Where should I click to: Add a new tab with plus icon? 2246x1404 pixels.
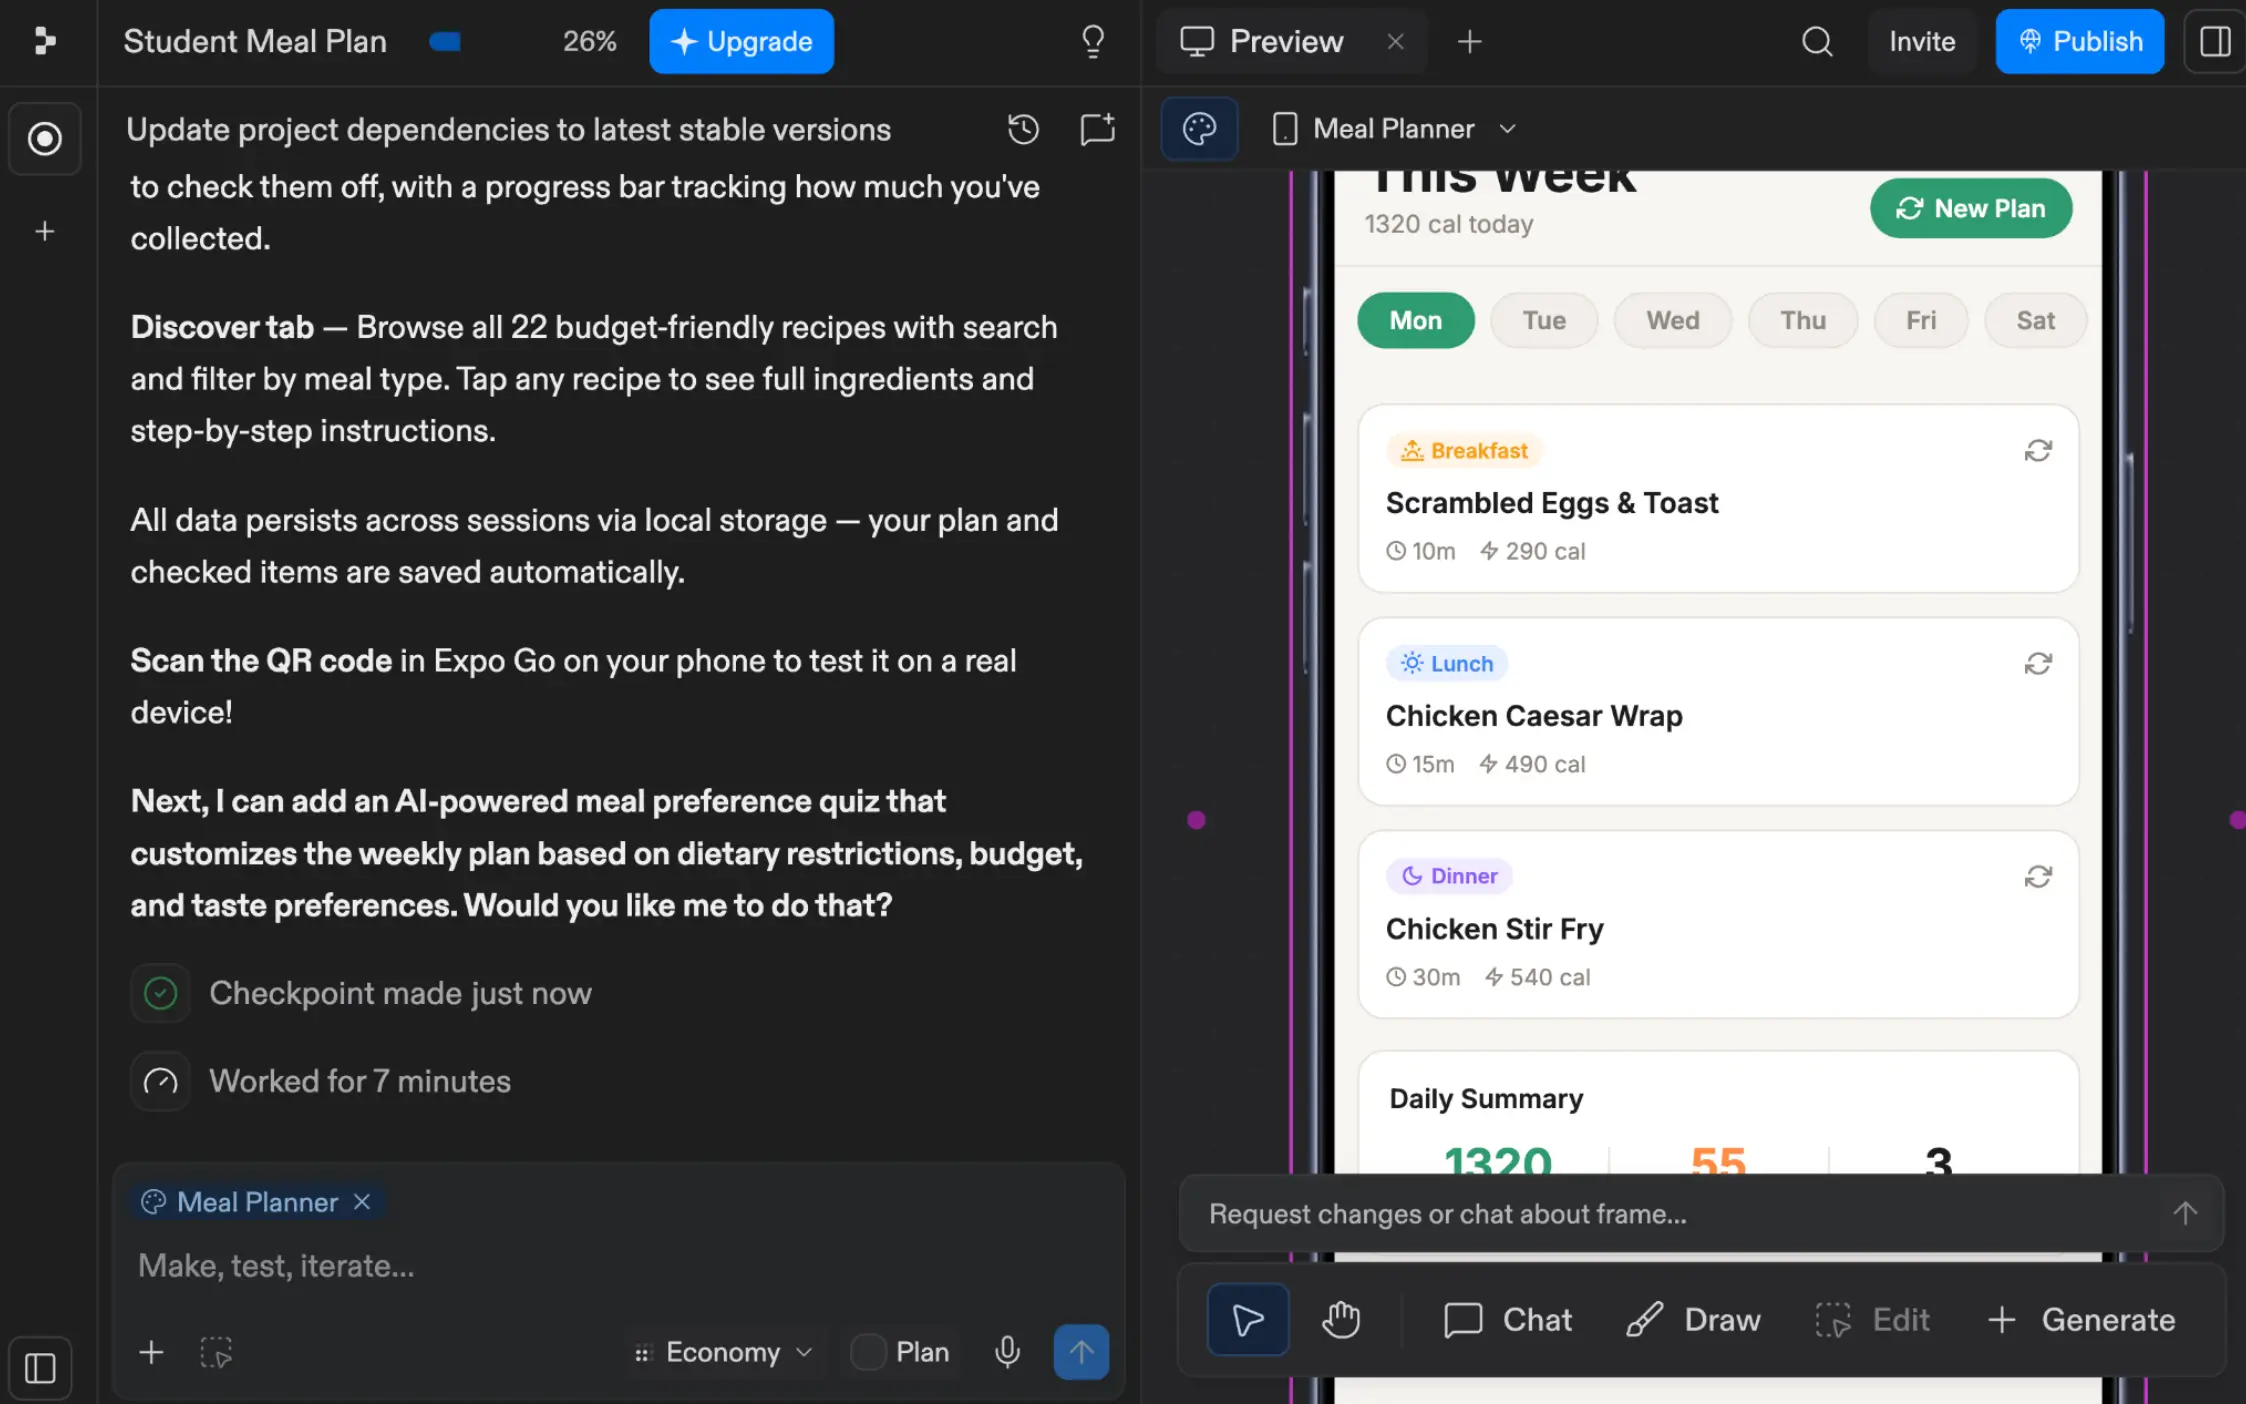[1469, 42]
